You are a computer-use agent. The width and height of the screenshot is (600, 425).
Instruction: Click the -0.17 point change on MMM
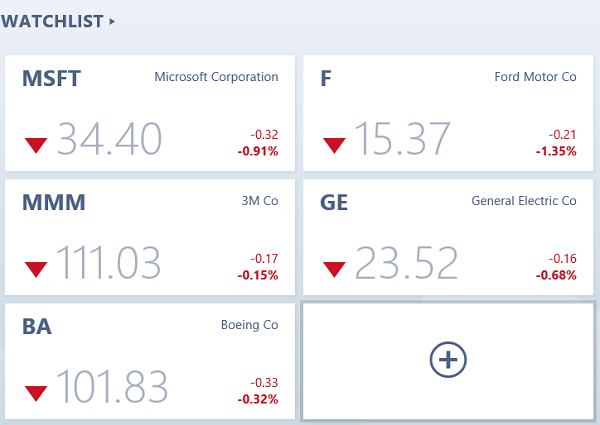click(x=264, y=259)
